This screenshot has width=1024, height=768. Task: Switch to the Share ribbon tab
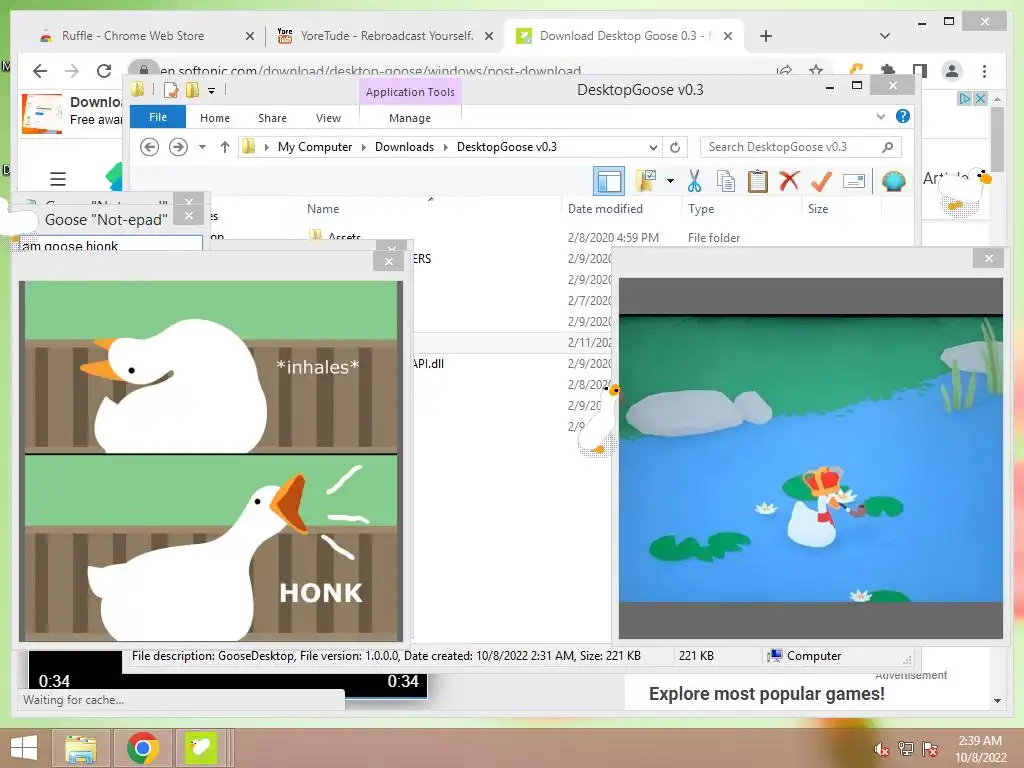[272, 118]
